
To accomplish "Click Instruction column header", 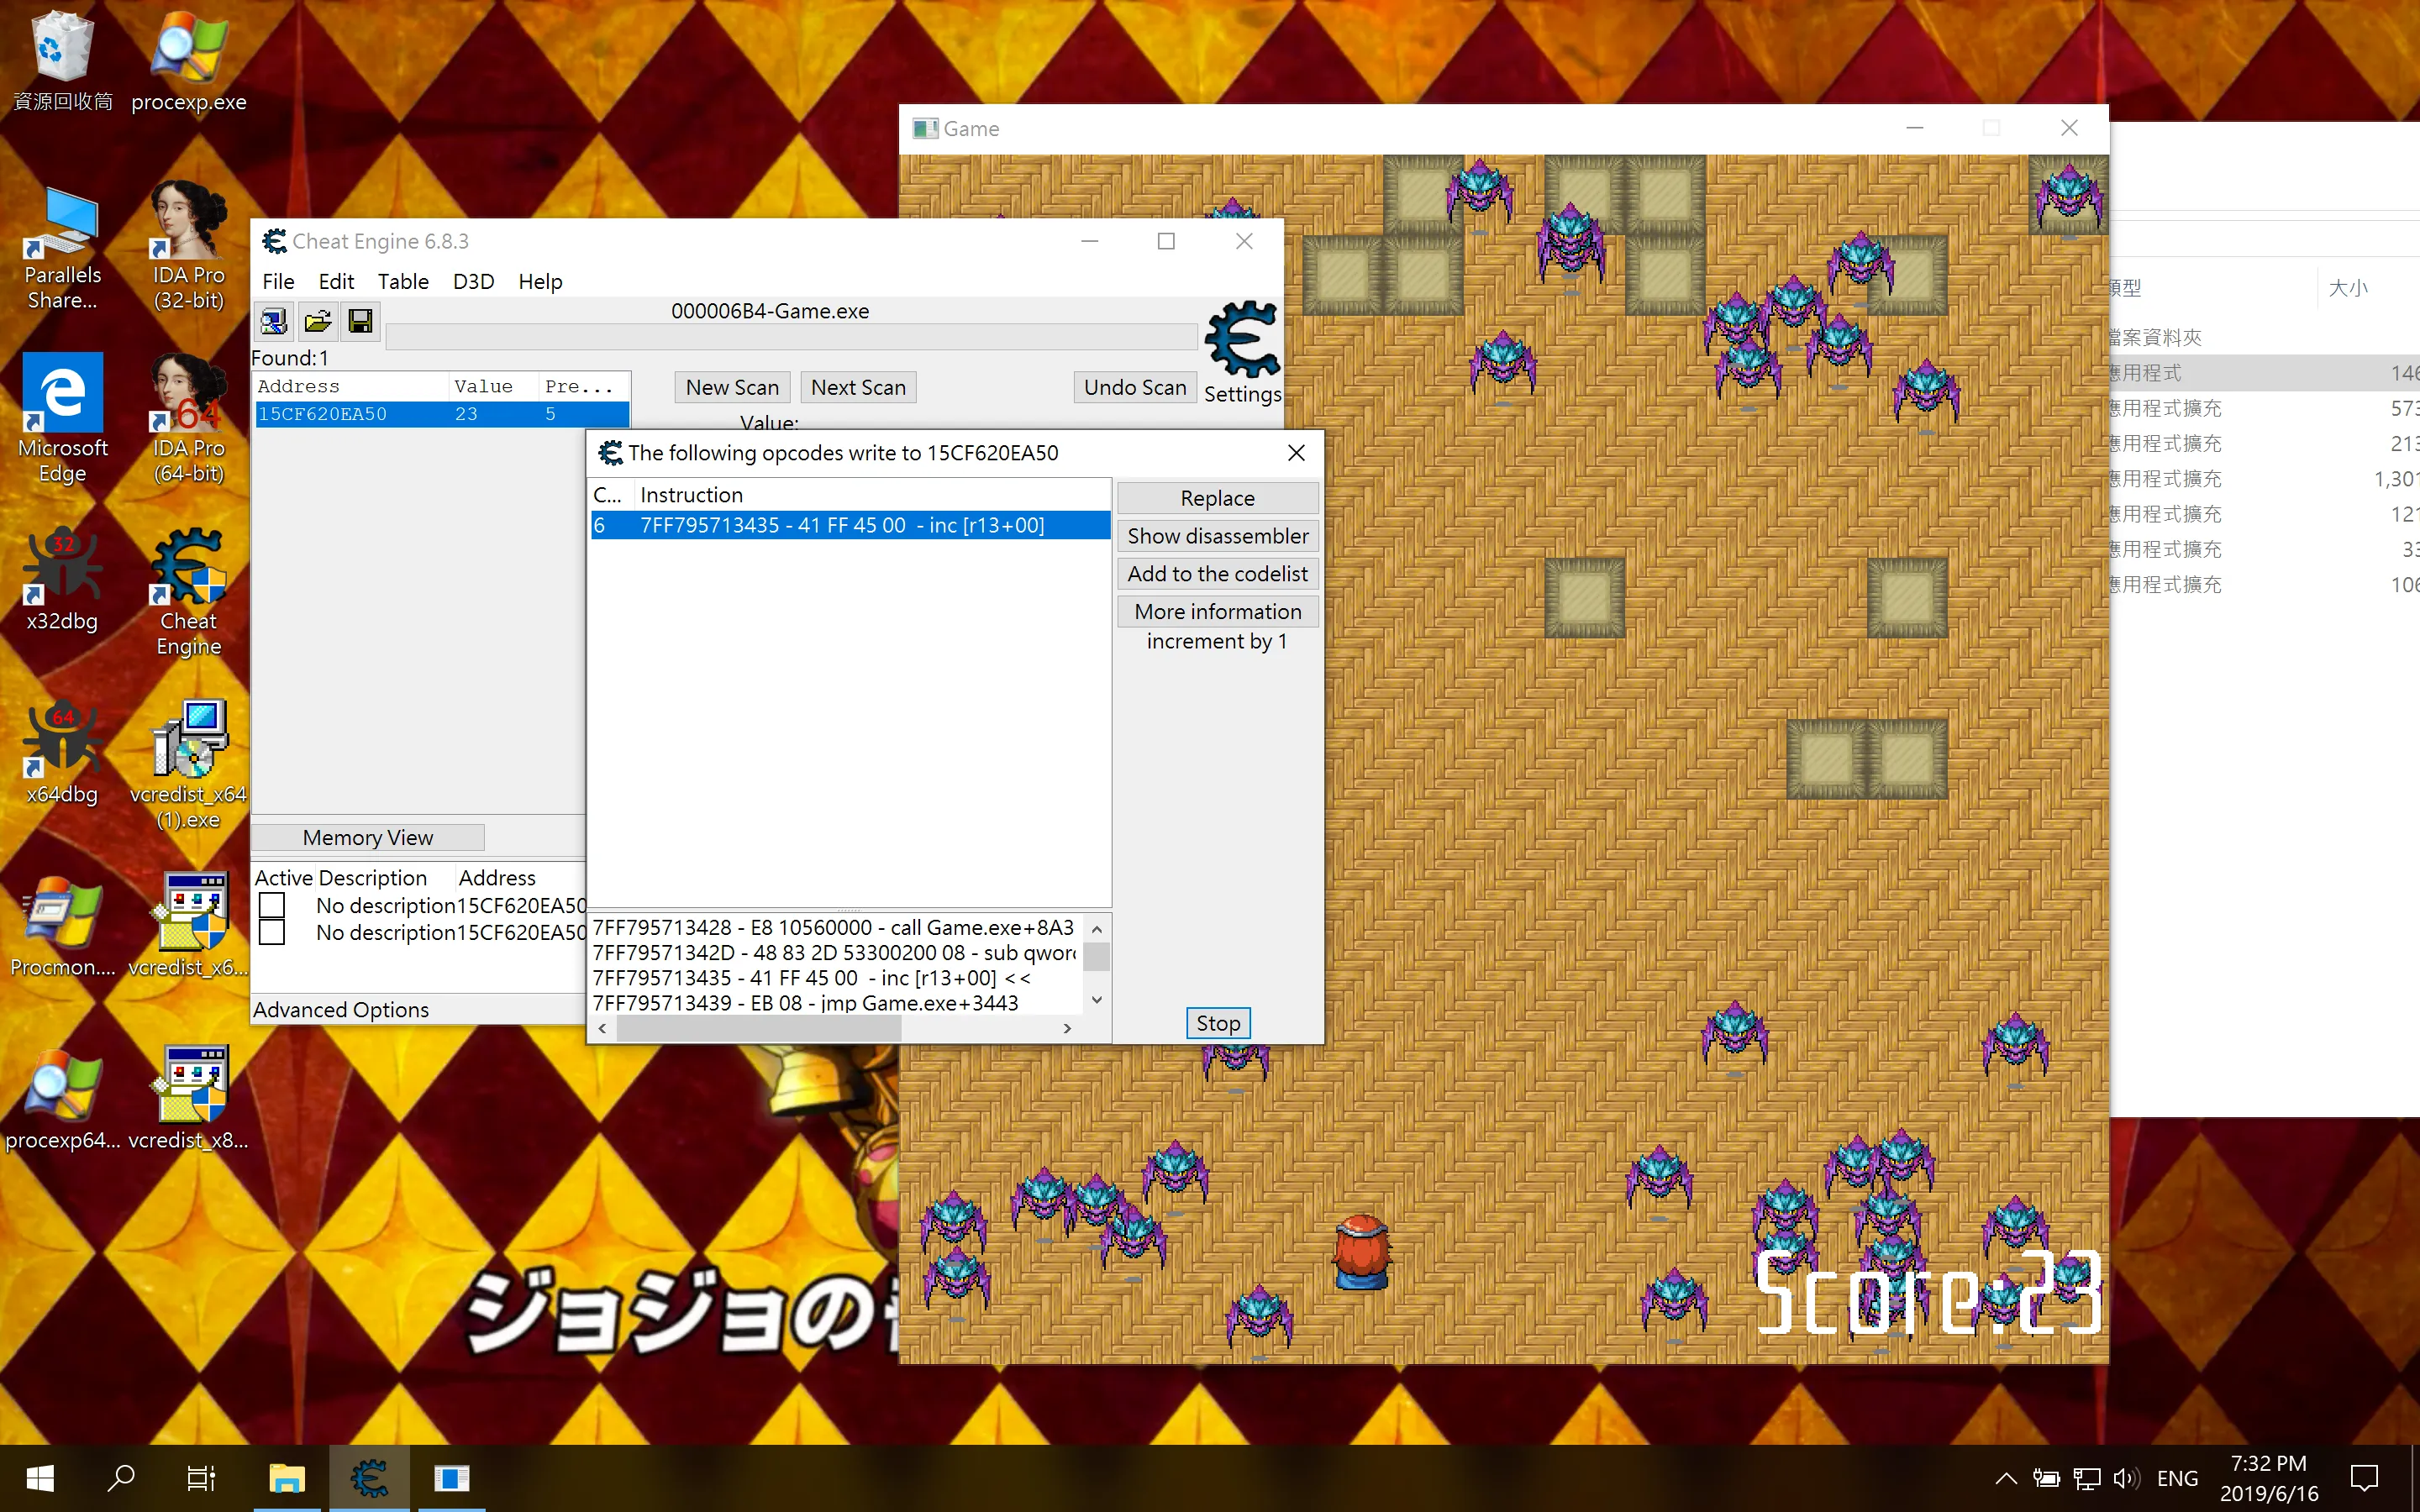I will pos(872,495).
